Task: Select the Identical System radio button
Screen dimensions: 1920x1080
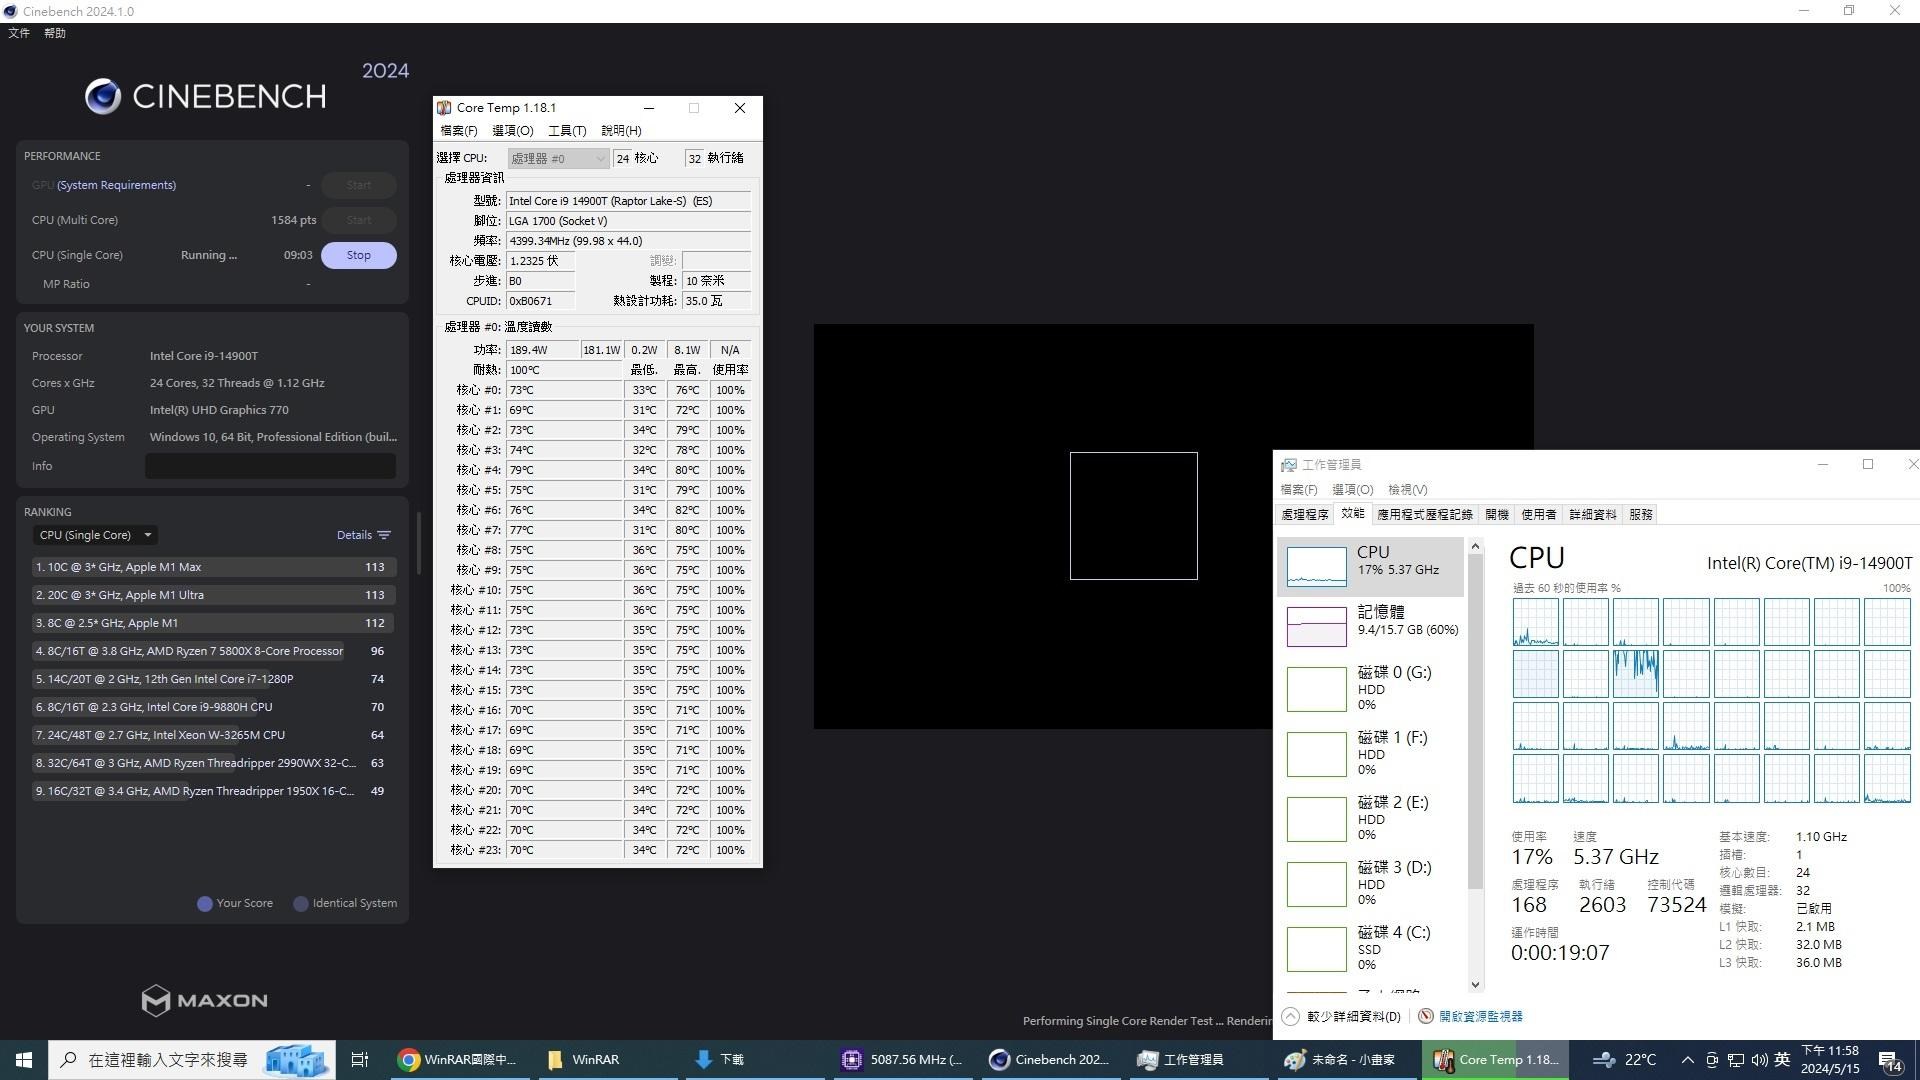Action: 300,903
